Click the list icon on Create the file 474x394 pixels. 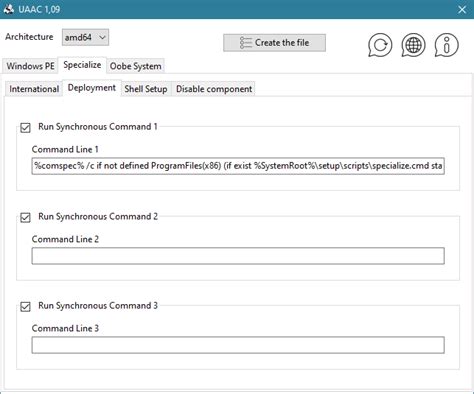pyautogui.click(x=246, y=43)
